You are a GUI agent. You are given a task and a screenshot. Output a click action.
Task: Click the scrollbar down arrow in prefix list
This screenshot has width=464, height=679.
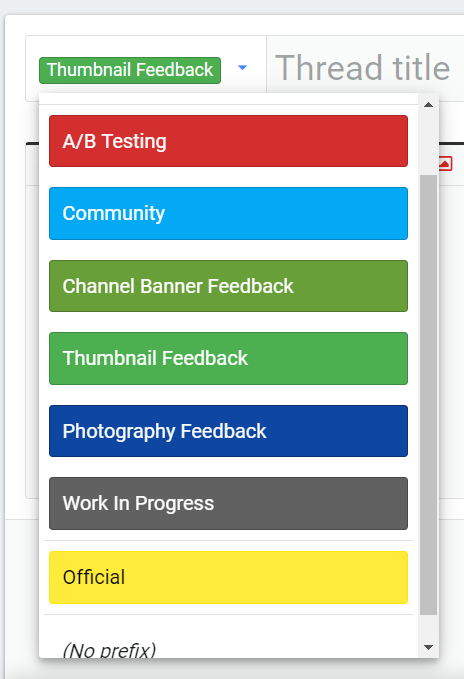click(429, 647)
